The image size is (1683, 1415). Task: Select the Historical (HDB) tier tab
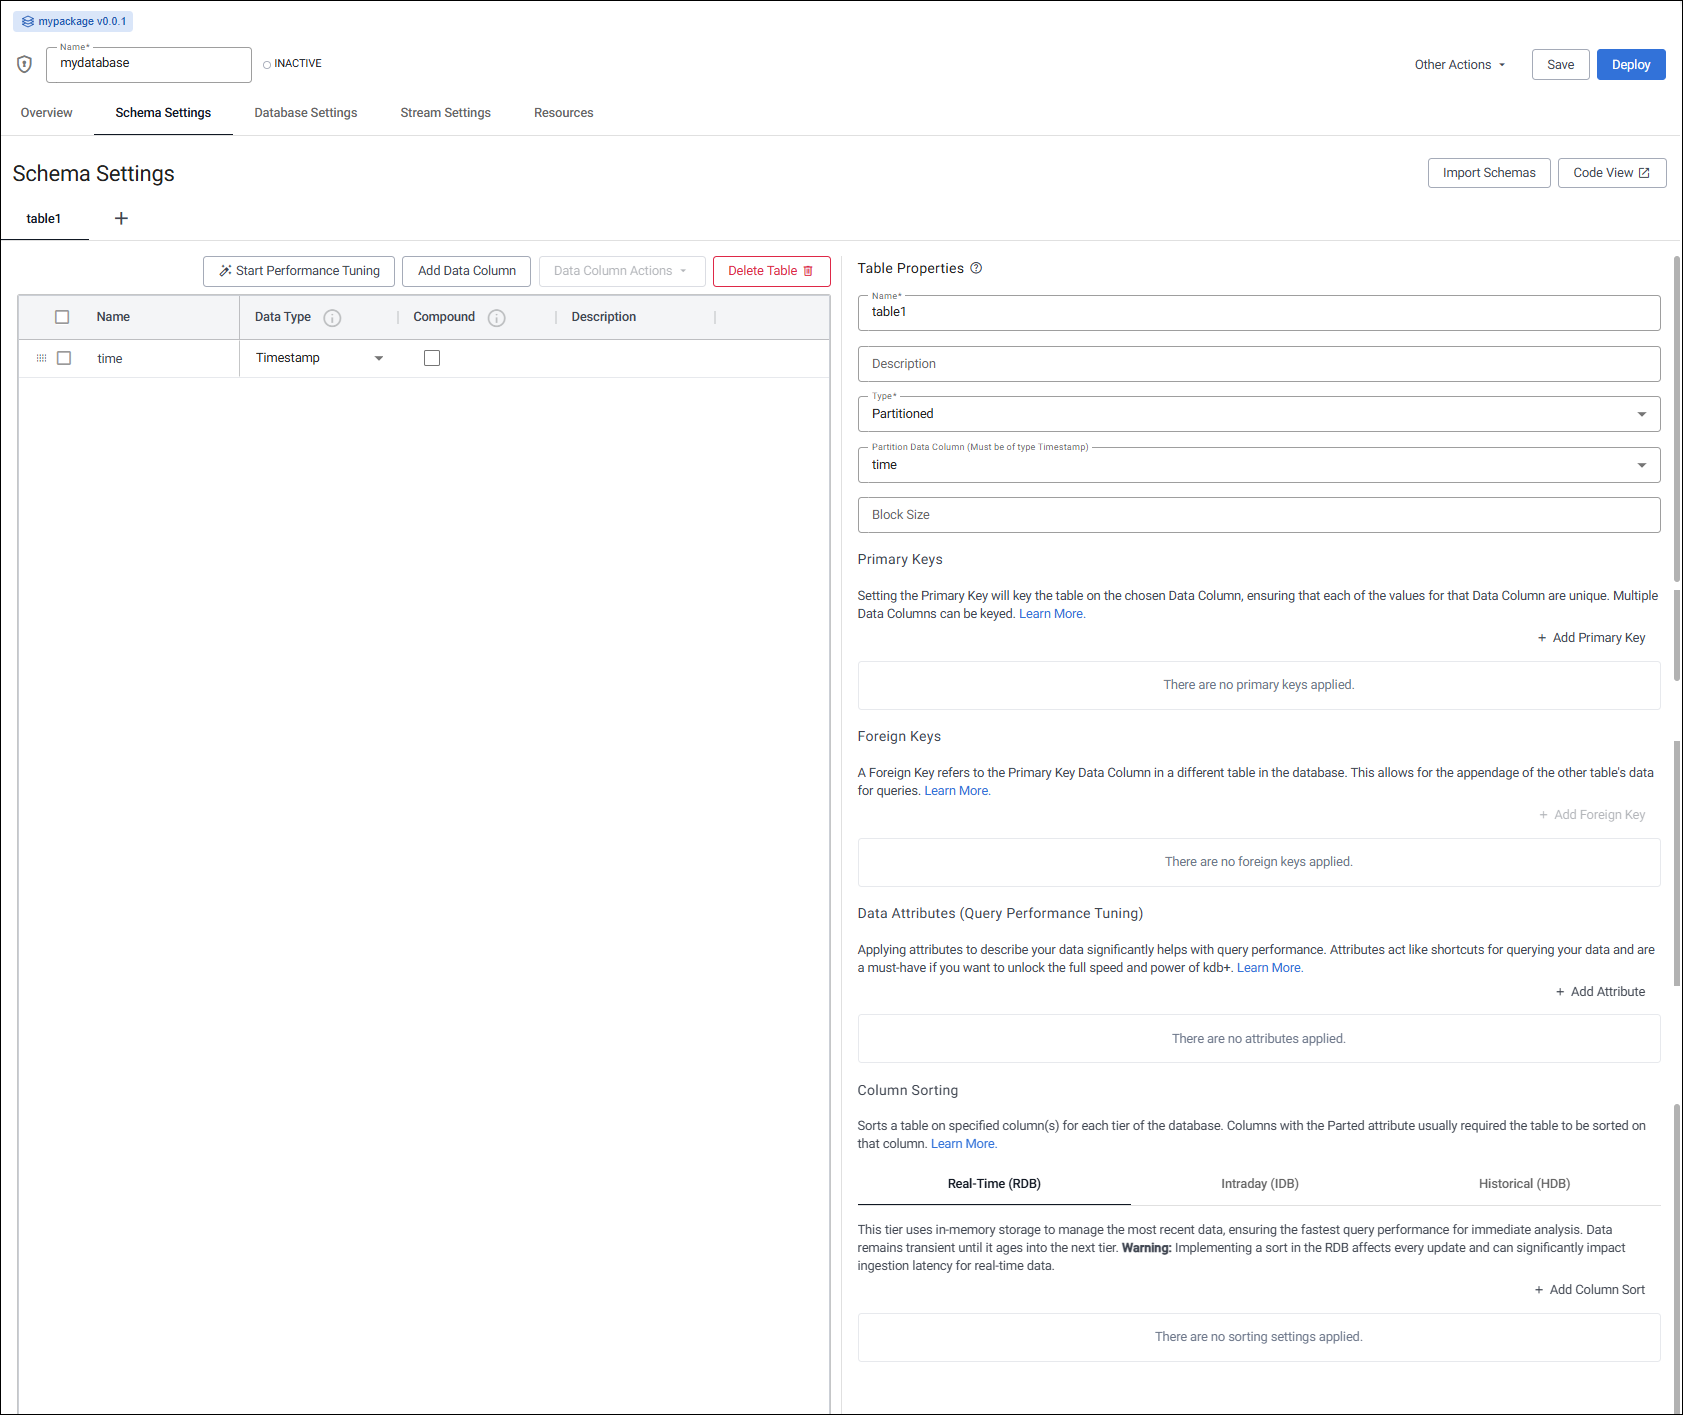tap(1524, 1183)
